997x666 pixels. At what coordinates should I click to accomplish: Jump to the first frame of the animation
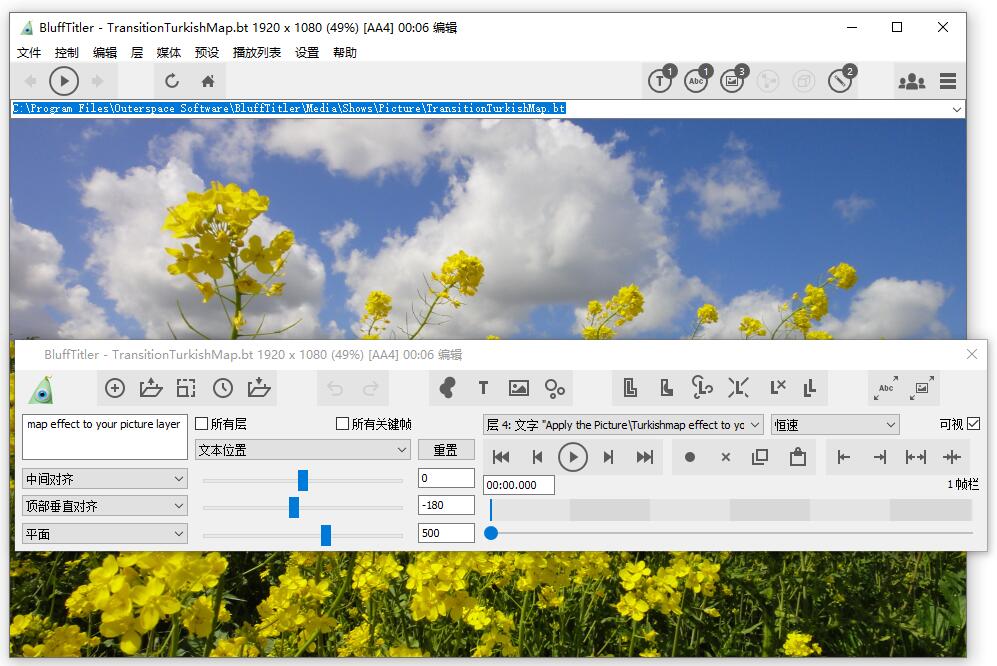pos(500,456)
